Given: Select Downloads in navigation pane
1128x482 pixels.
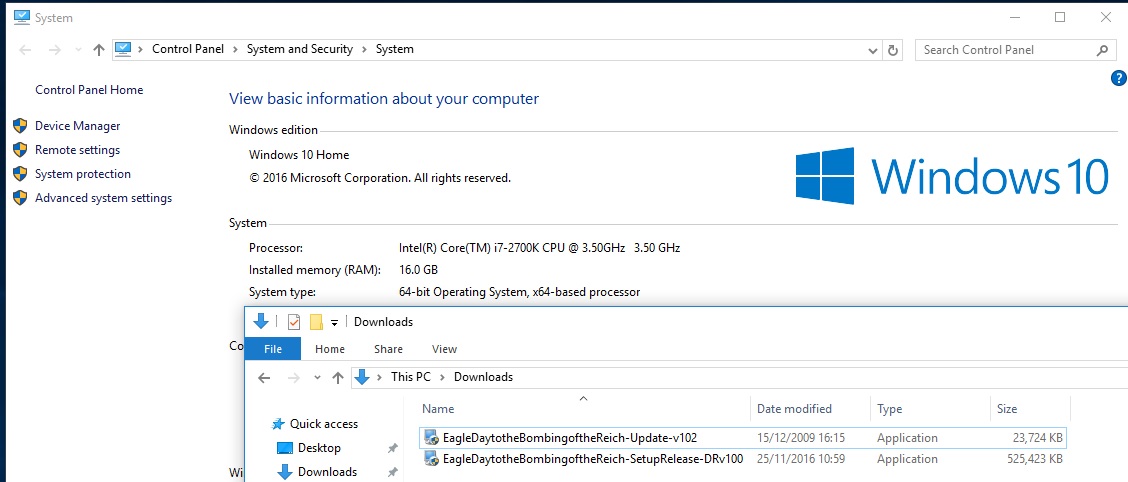Looking at the screenshot, I should click(x=327, y=472).
